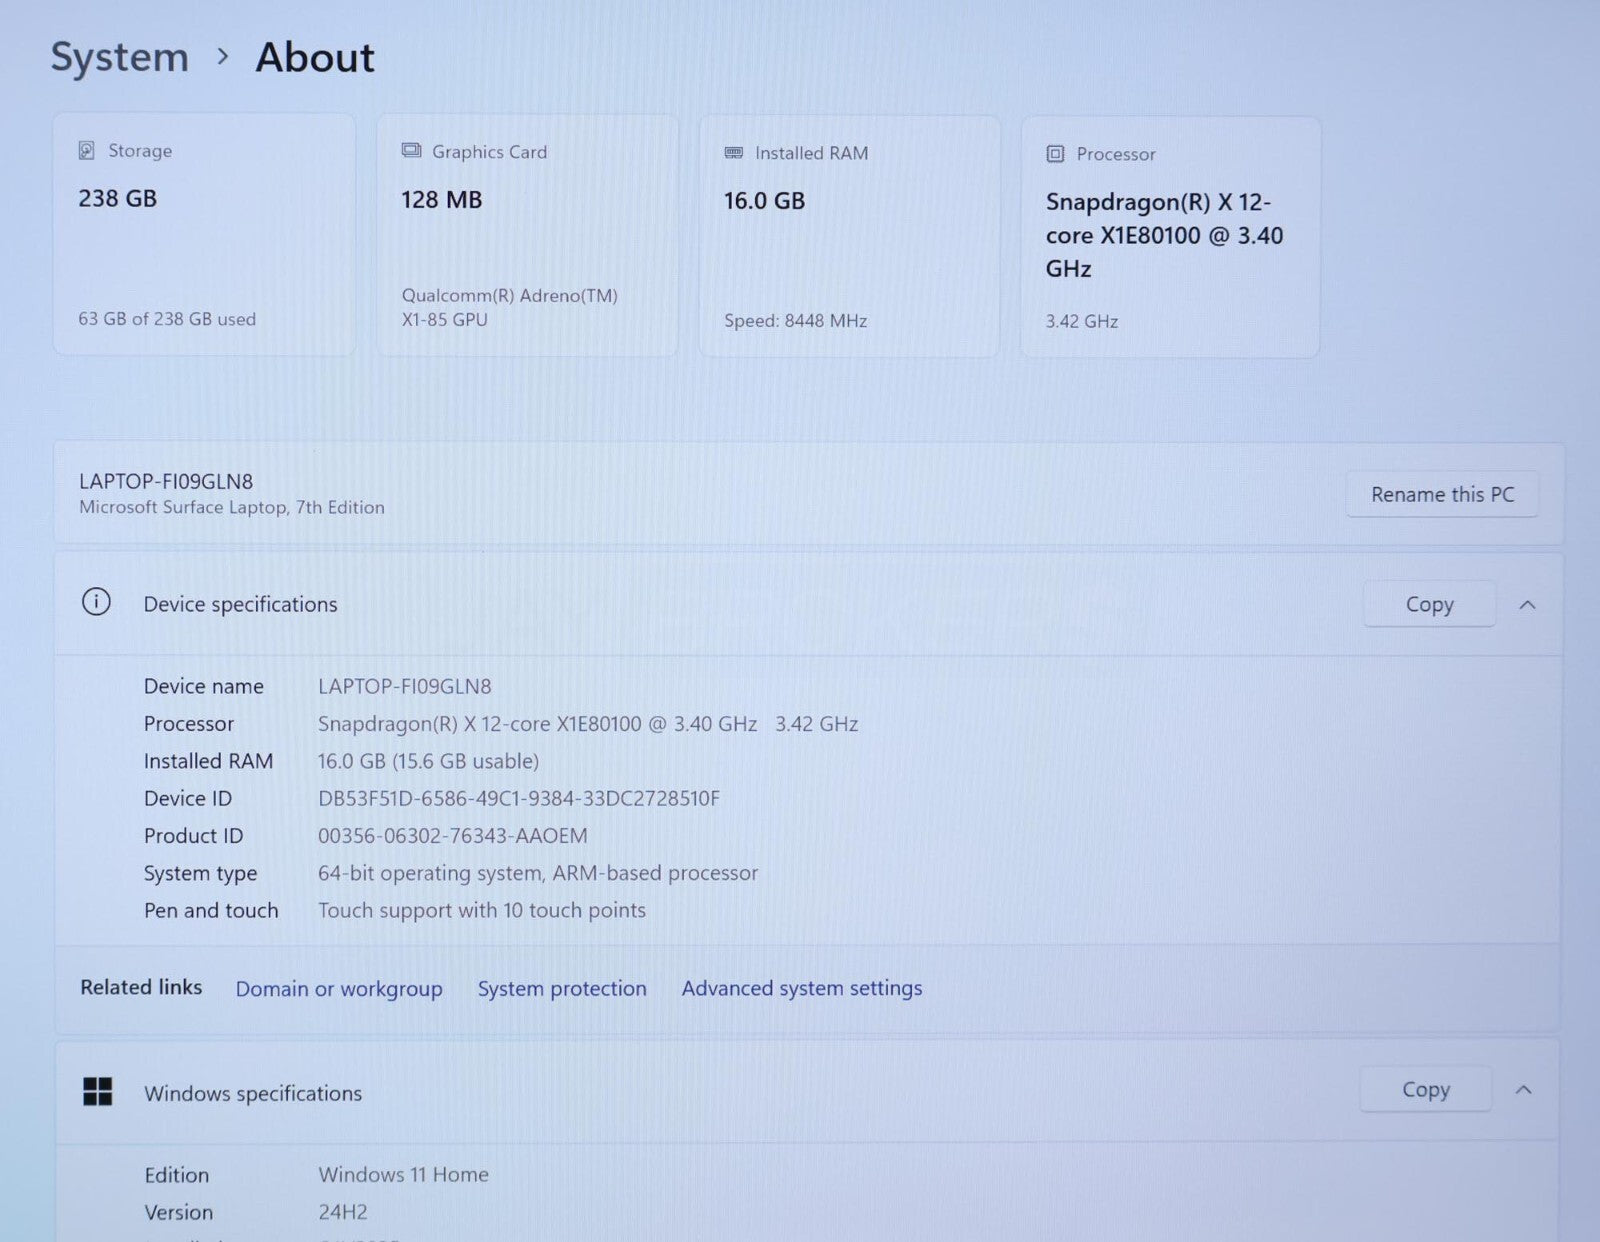Click the Windows logo beside Windows specifications
1600x1242 pixels.
[x=98, y=1091]
